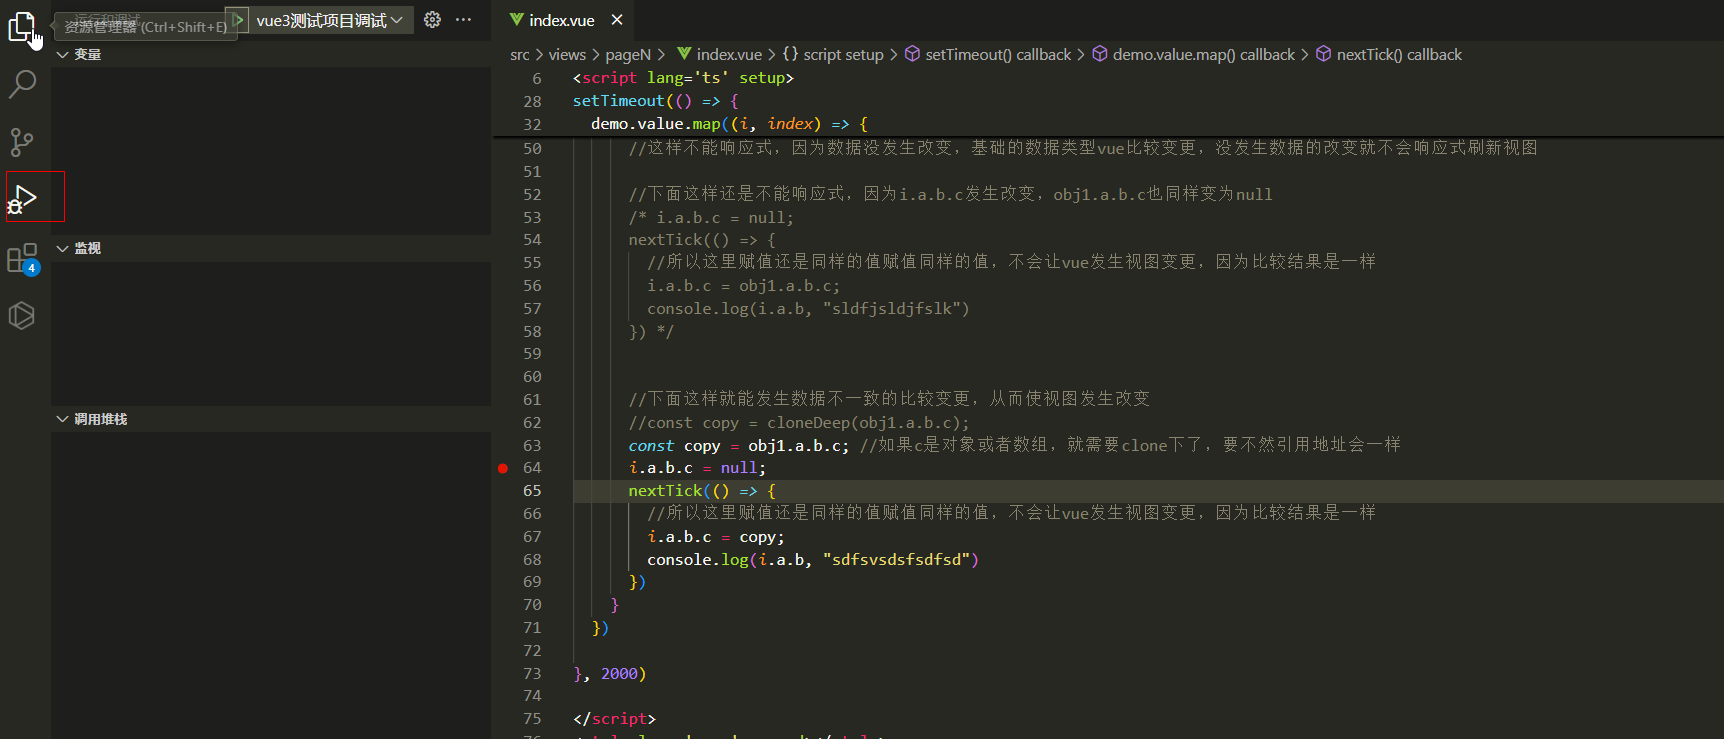Start debugging with the green play button
This screenshot has height=739, width=1724.
coord(237,20)
